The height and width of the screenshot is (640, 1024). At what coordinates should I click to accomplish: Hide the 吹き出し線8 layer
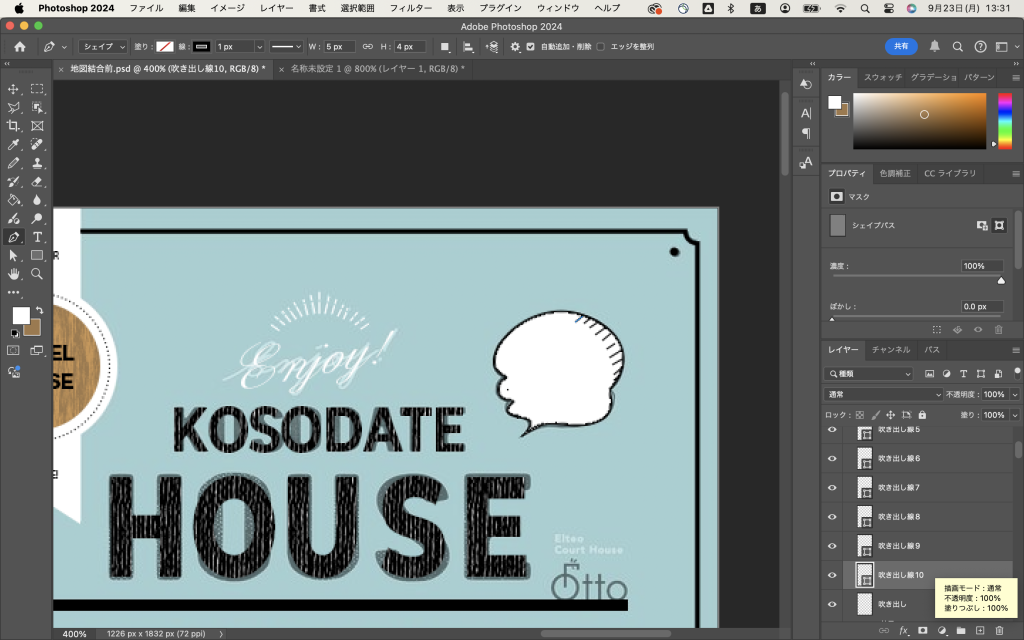(831, 517)
